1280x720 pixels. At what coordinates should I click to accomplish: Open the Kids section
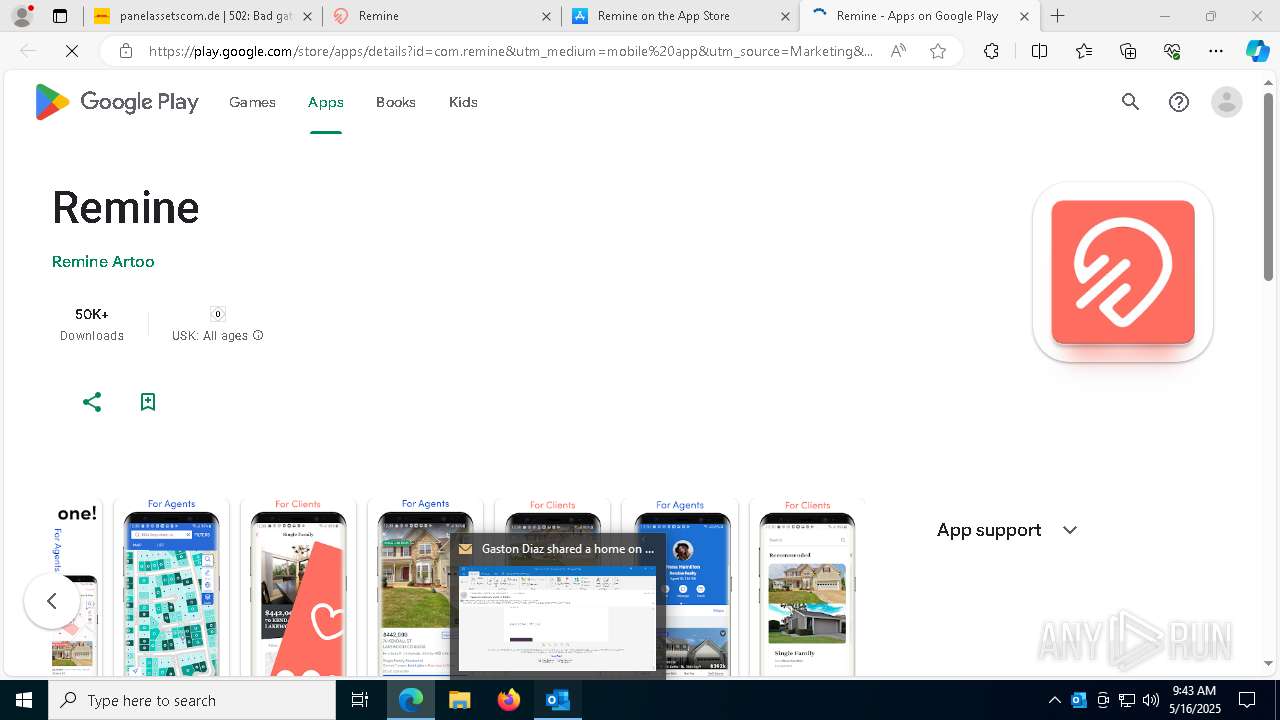[x=463, y=102]
